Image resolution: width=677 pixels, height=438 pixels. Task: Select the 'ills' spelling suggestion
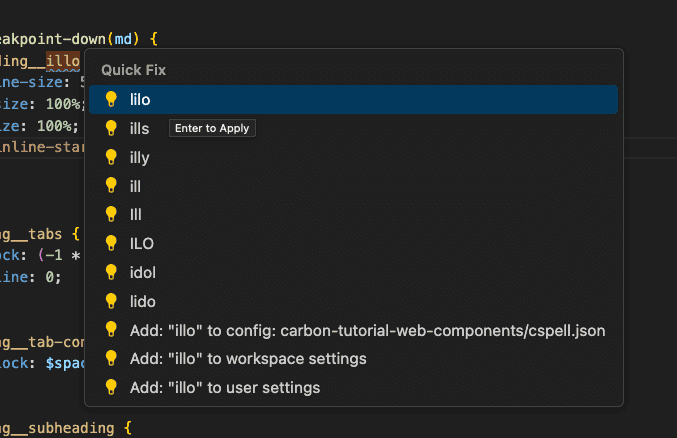coord(139,129)
